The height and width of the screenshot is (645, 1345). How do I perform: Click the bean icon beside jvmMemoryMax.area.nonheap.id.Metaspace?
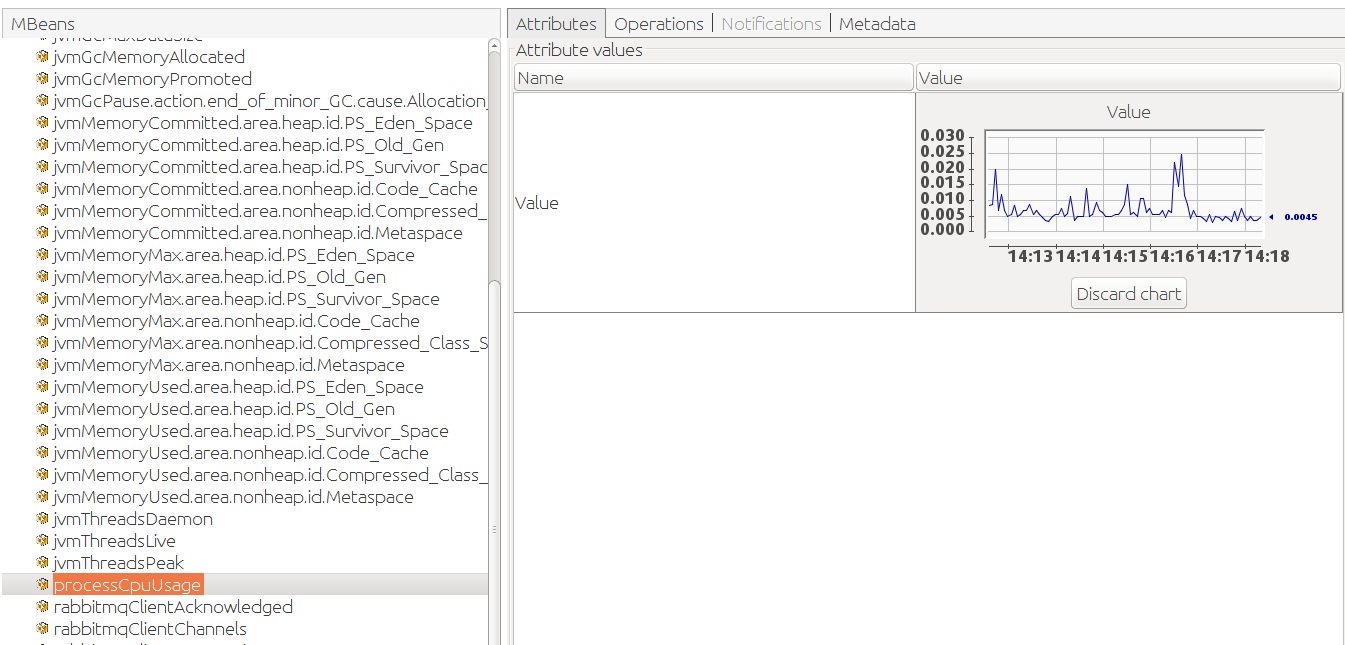click(x=42, y=365)
